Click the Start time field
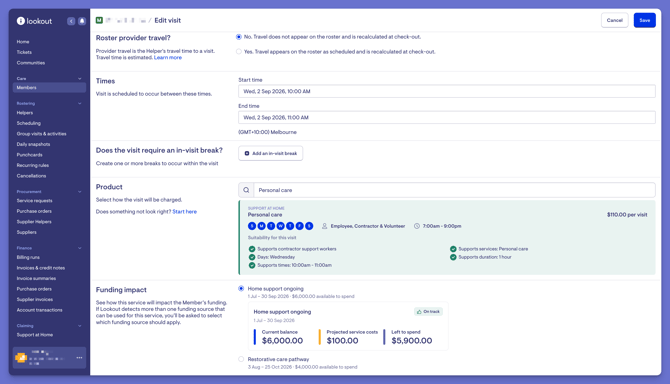670x384 pixels. pyautogui.click(x=447, y=91)
